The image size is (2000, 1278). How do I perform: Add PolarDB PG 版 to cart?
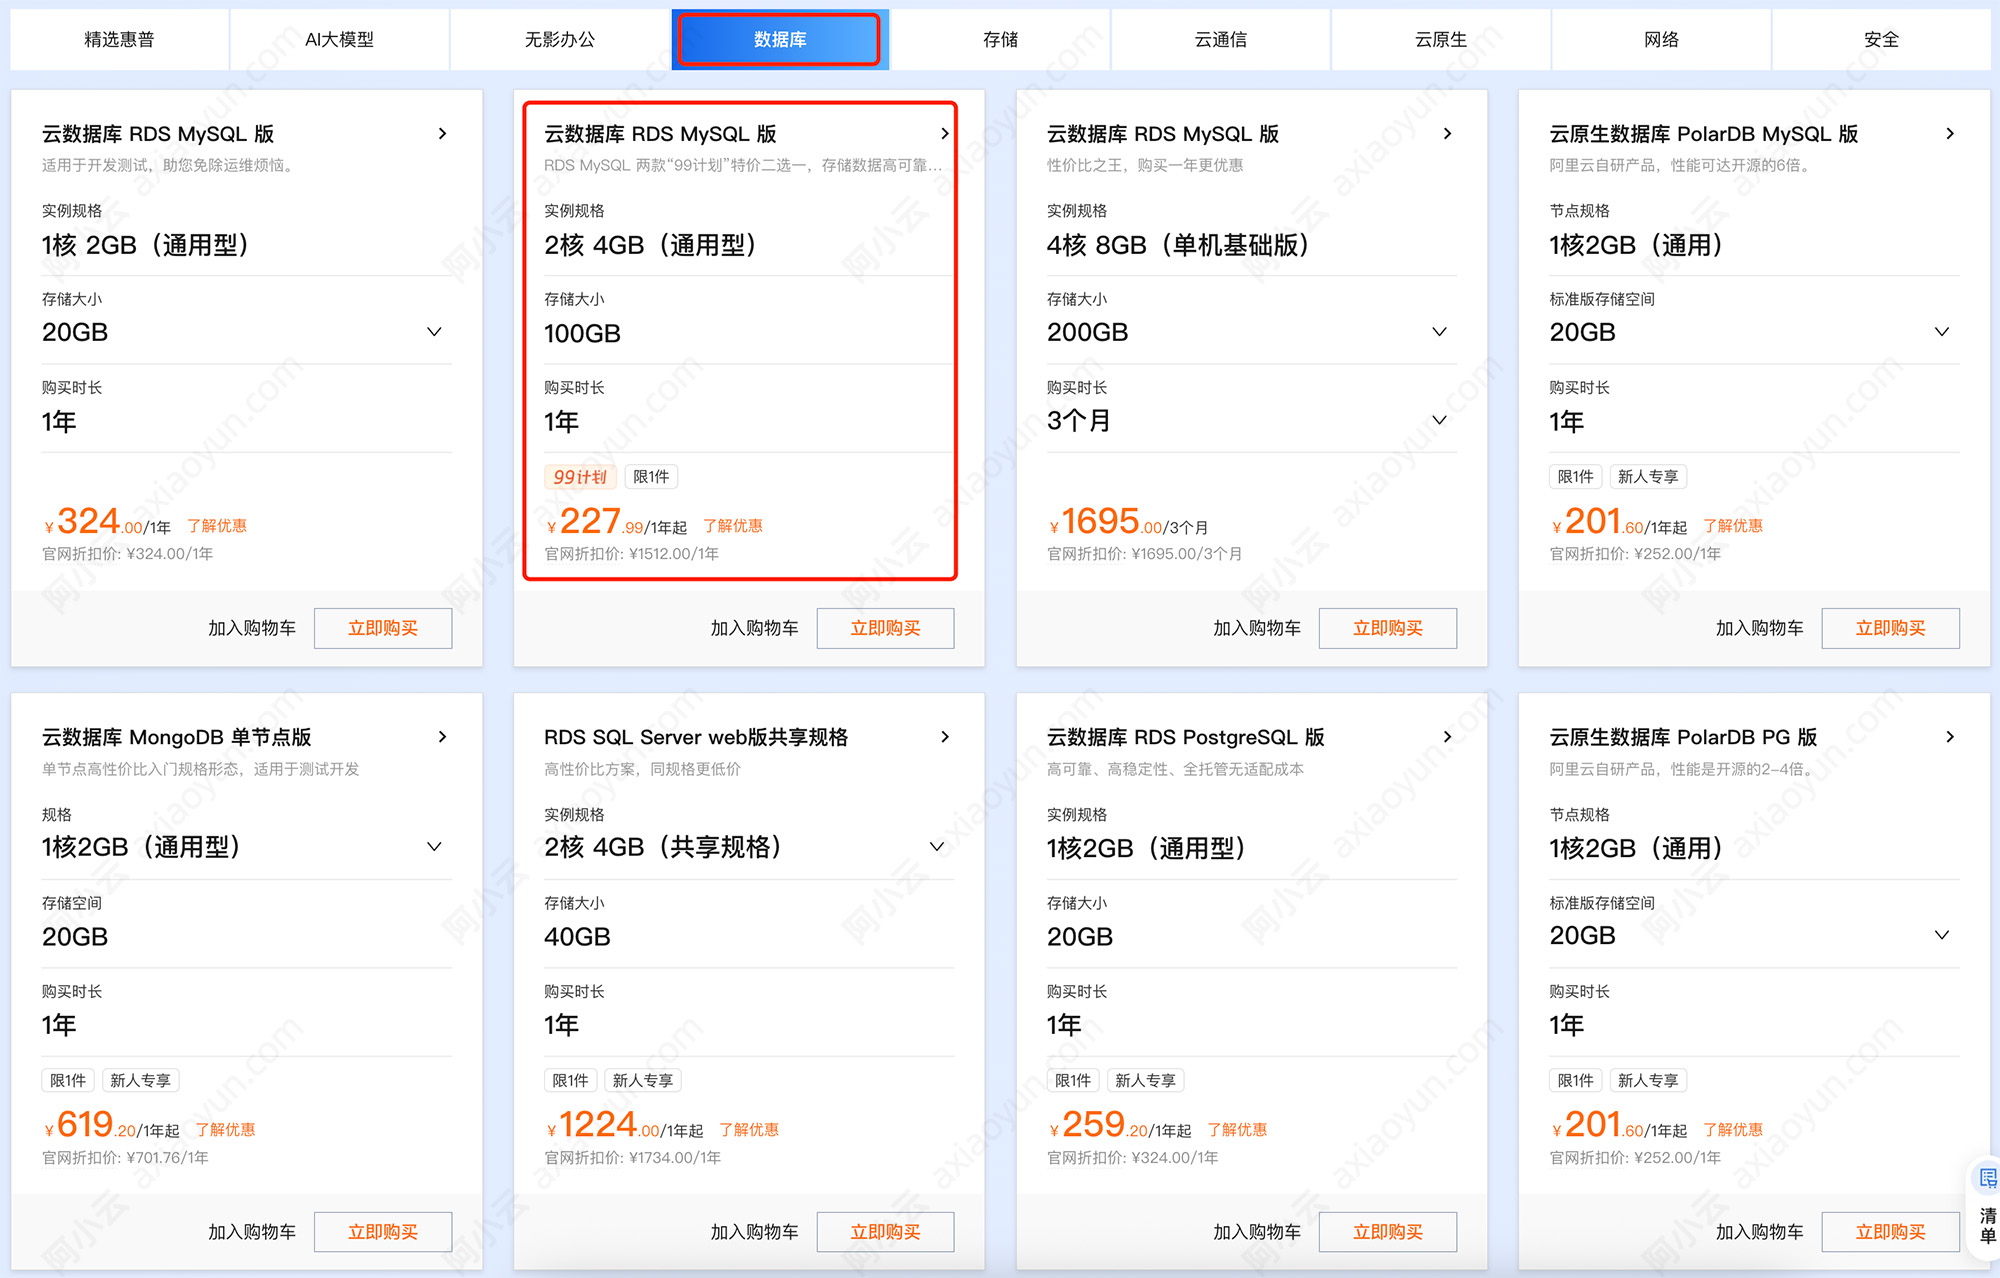click(x=1759, y=1232)
